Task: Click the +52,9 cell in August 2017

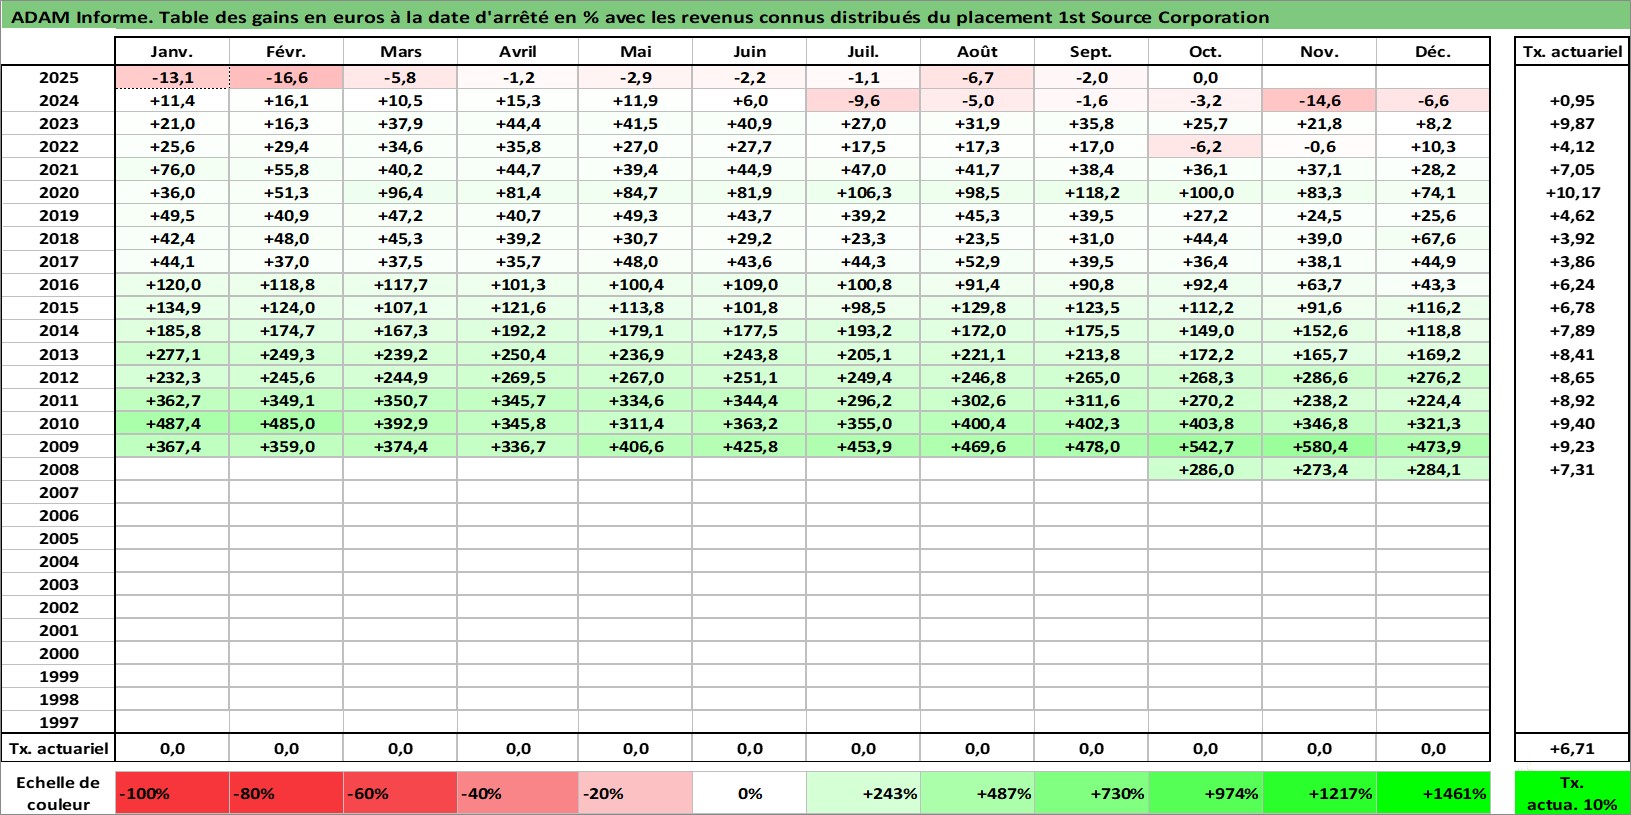Action: (x=977, y=261)
